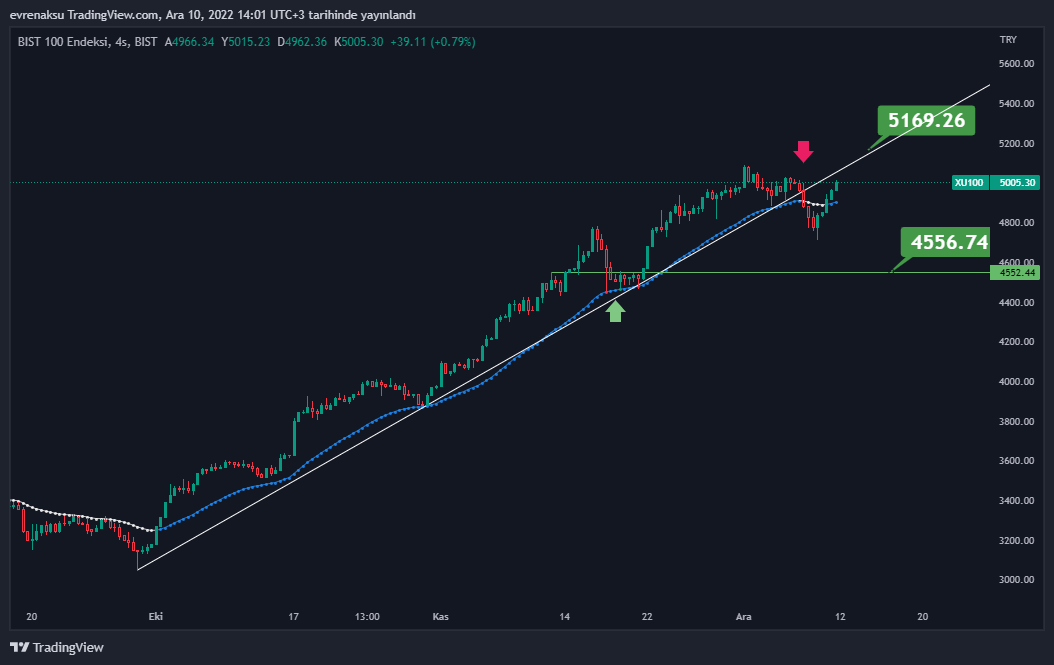Click the 5600.00 price axis label

[x=1016, y=64]
